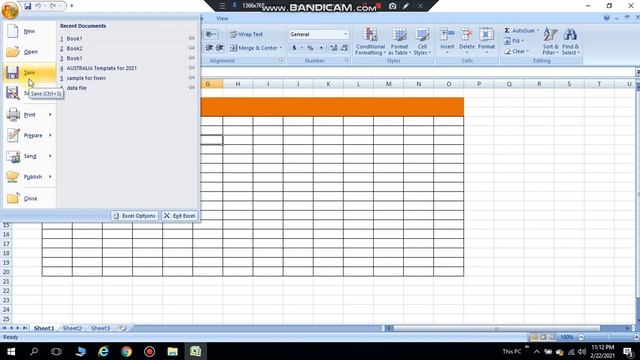Viewport: 640px width, 360px height.
Task: Pin AUSTRALIA Template for 2021 document
Action: pyautogui.click(x=192, y=68)
